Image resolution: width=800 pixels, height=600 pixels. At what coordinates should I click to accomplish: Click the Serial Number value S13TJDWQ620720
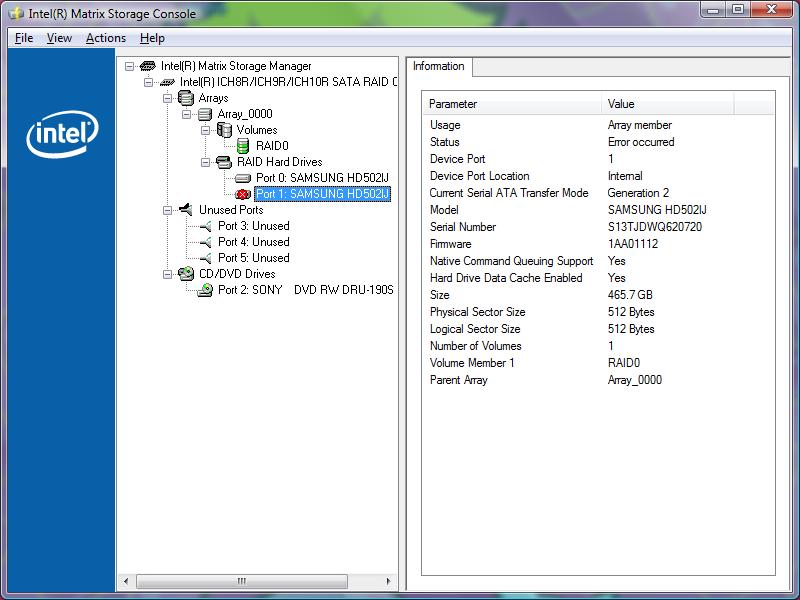click(x=655, y=227)
